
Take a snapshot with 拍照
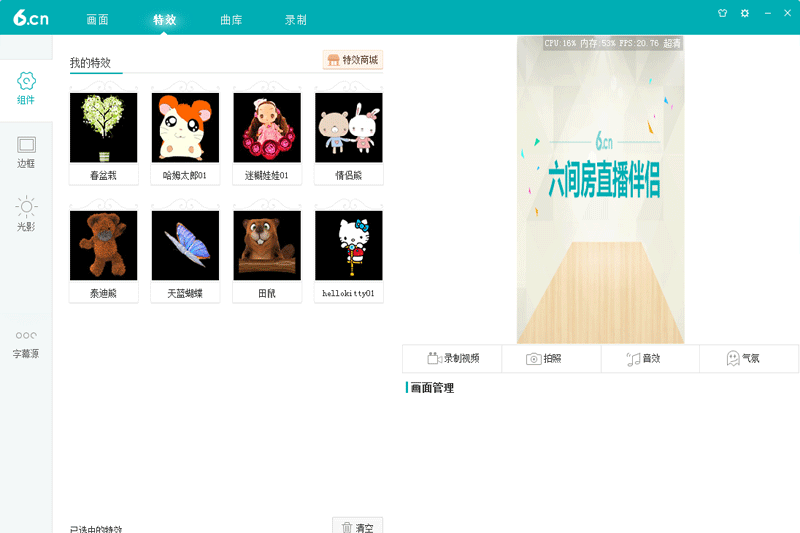pyautogui.click(x=551, y=359)
